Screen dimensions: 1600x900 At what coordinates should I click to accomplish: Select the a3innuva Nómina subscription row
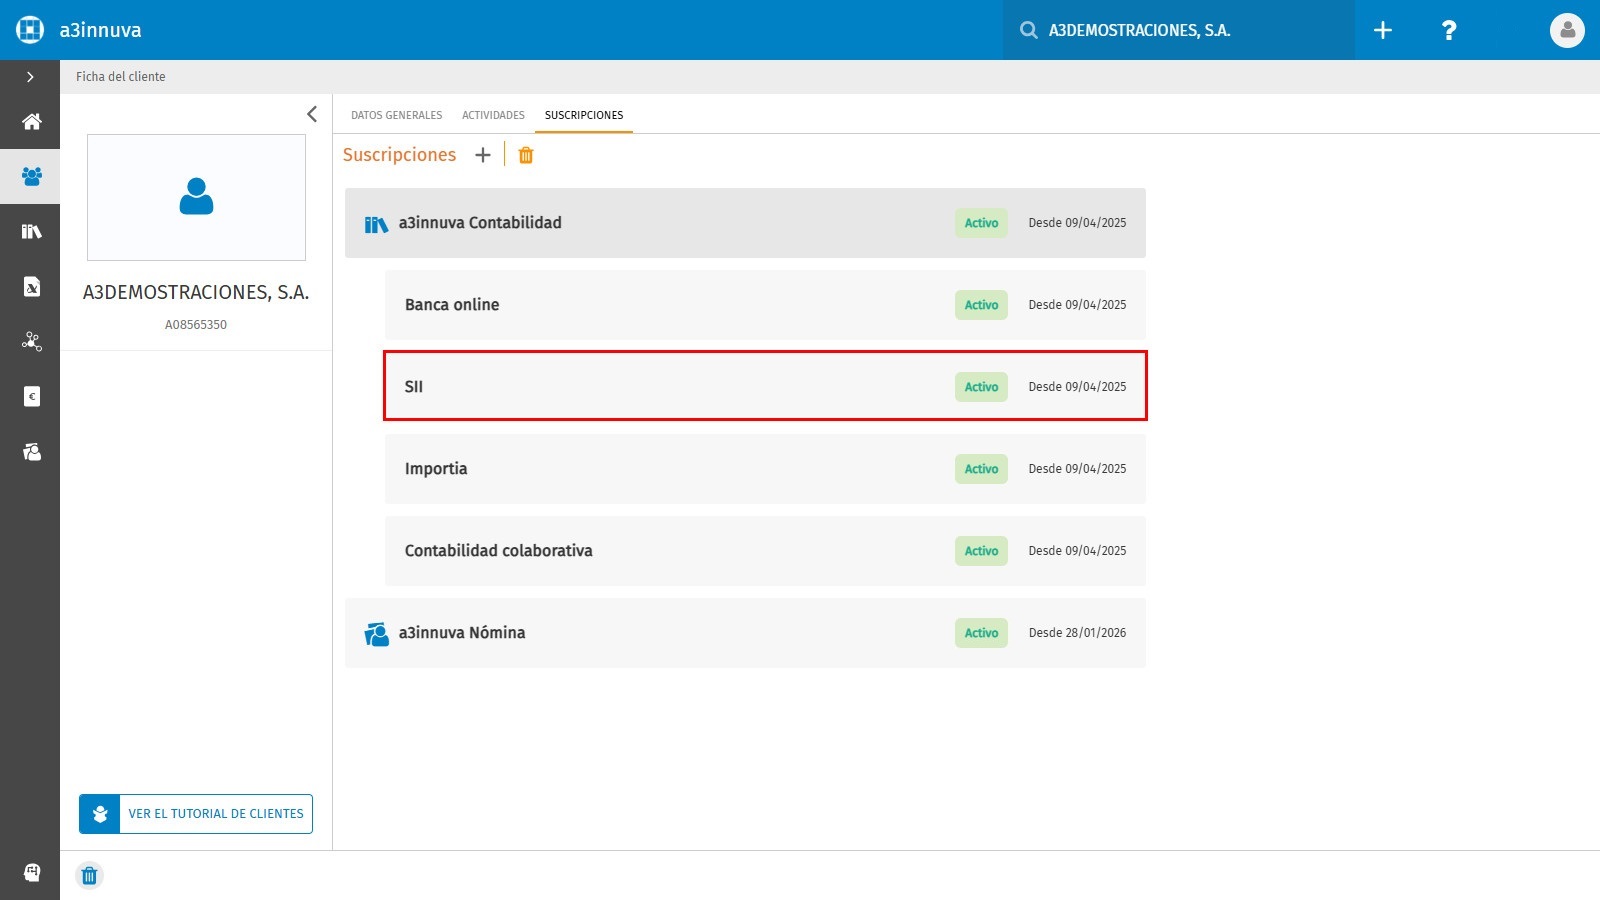tap(745, 633)
